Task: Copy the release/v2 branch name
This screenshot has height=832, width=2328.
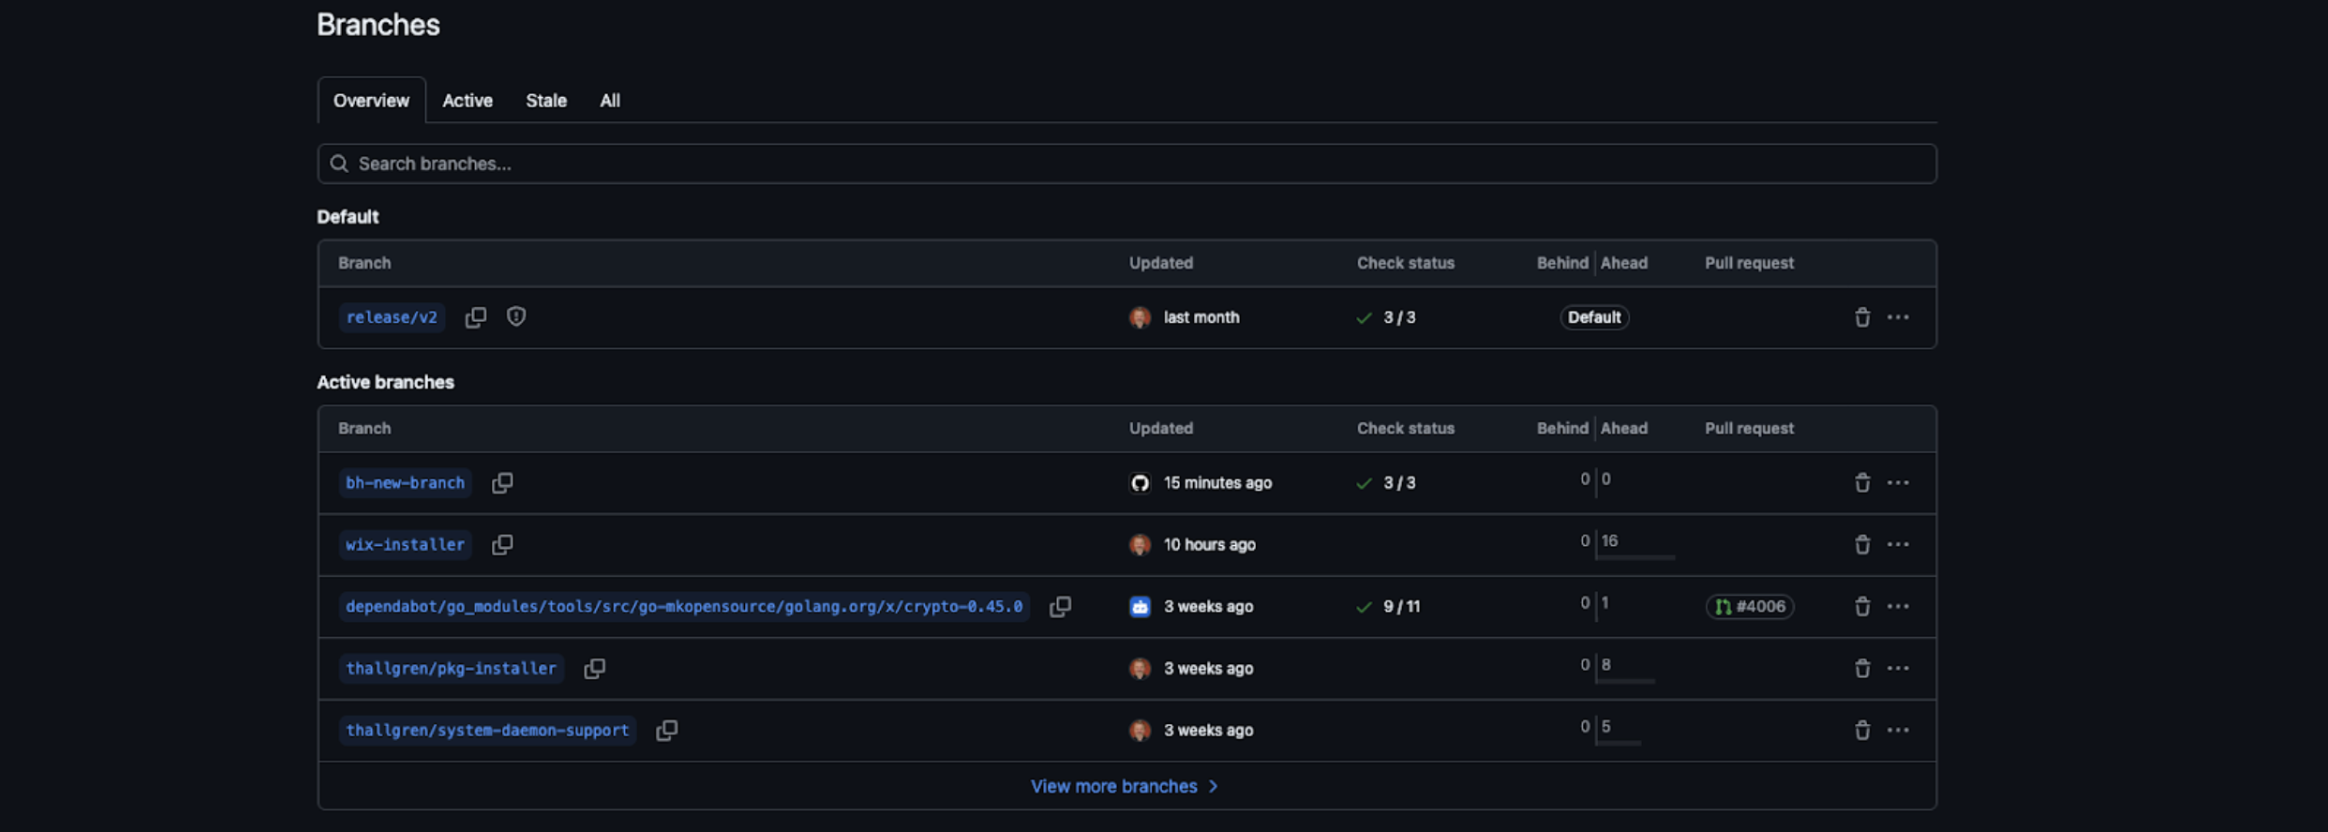Action: [x=476, y=317]
